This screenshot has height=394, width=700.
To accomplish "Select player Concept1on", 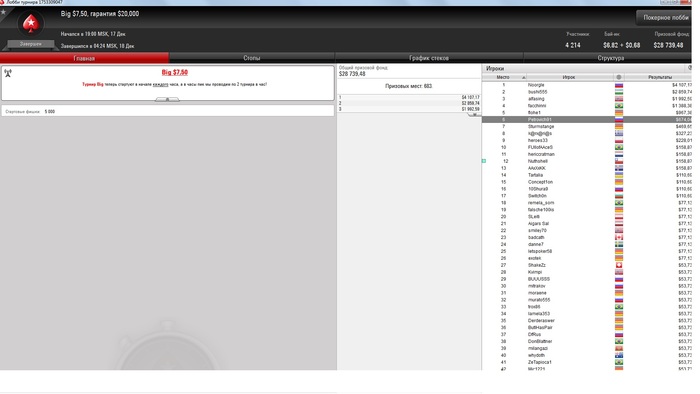I will (x=540, y=182).
